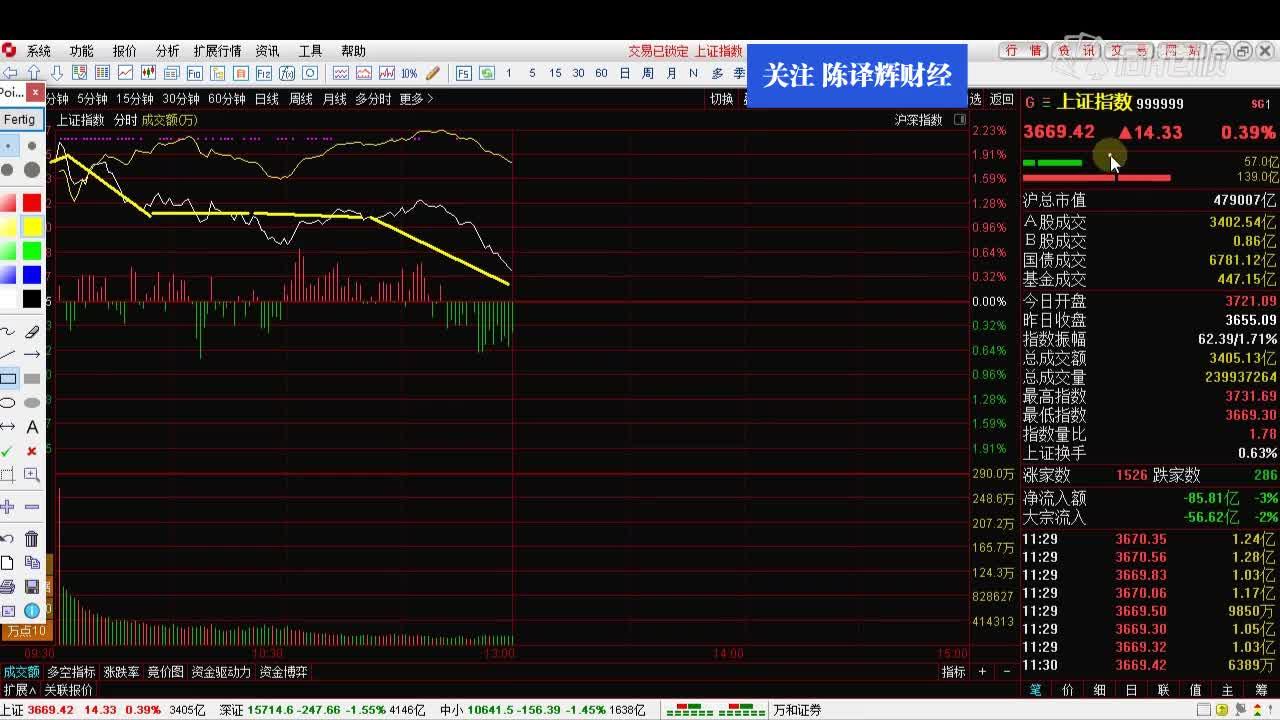
Task: Click the back arrow toolbar icon
Action: [11, 73]
